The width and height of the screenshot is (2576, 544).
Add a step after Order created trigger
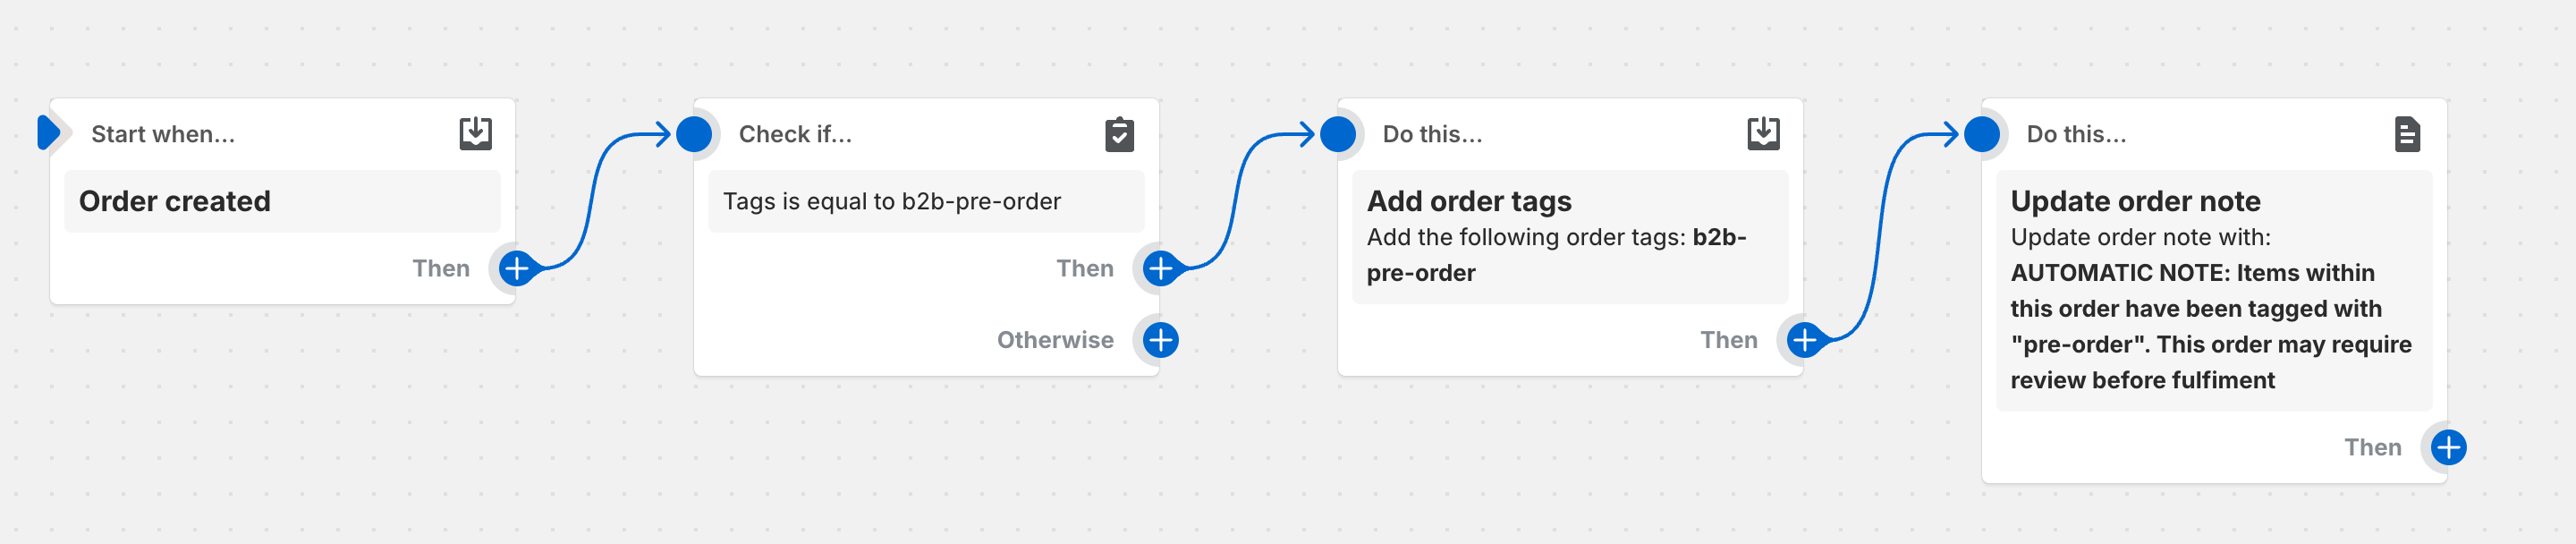[x=515, y=267]
